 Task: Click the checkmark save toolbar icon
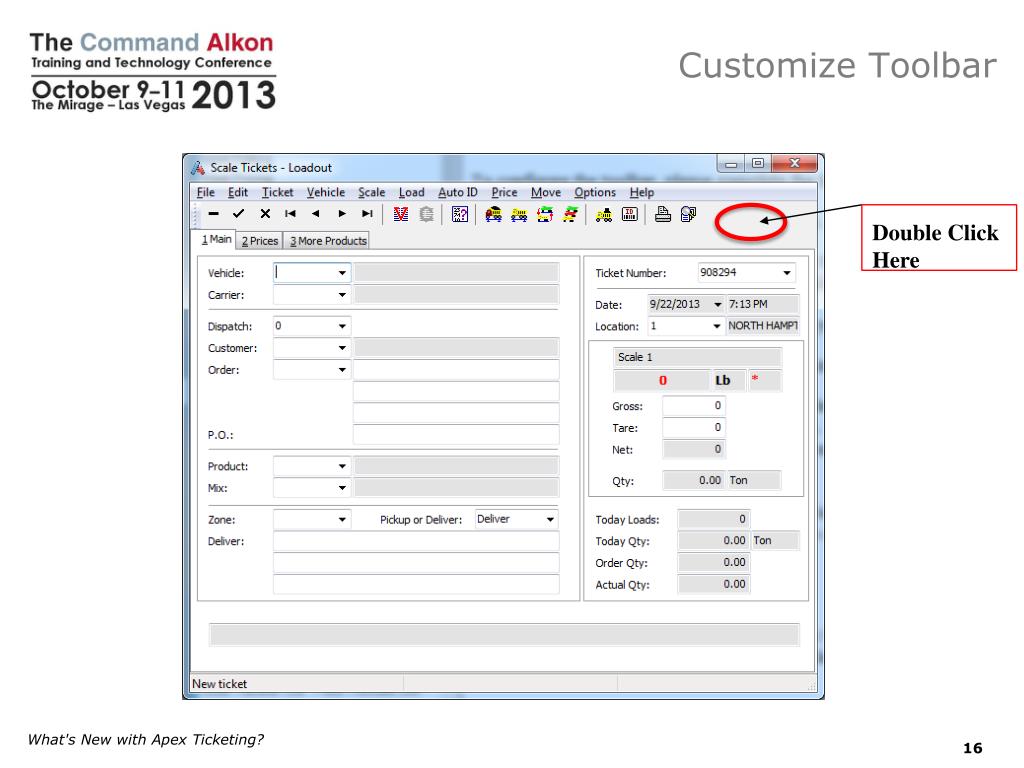coord(238,214)
